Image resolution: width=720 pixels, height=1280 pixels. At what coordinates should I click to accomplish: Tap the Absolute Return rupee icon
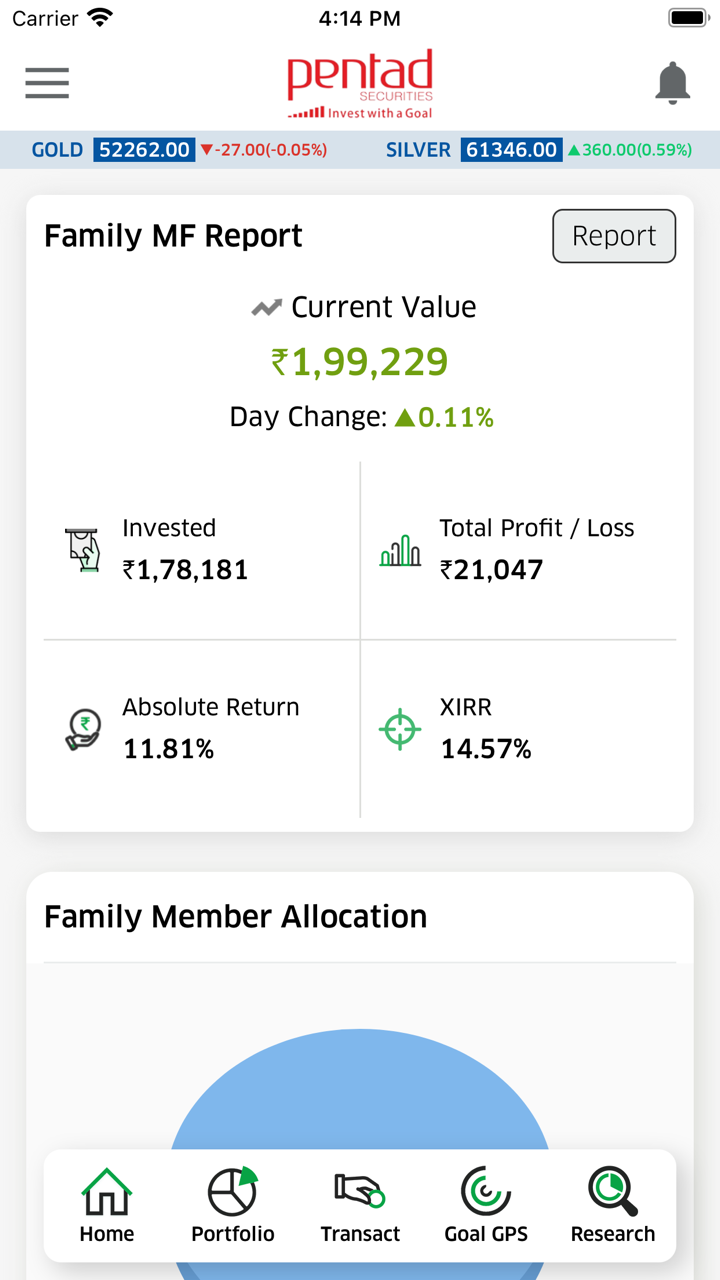pos(84,729)
